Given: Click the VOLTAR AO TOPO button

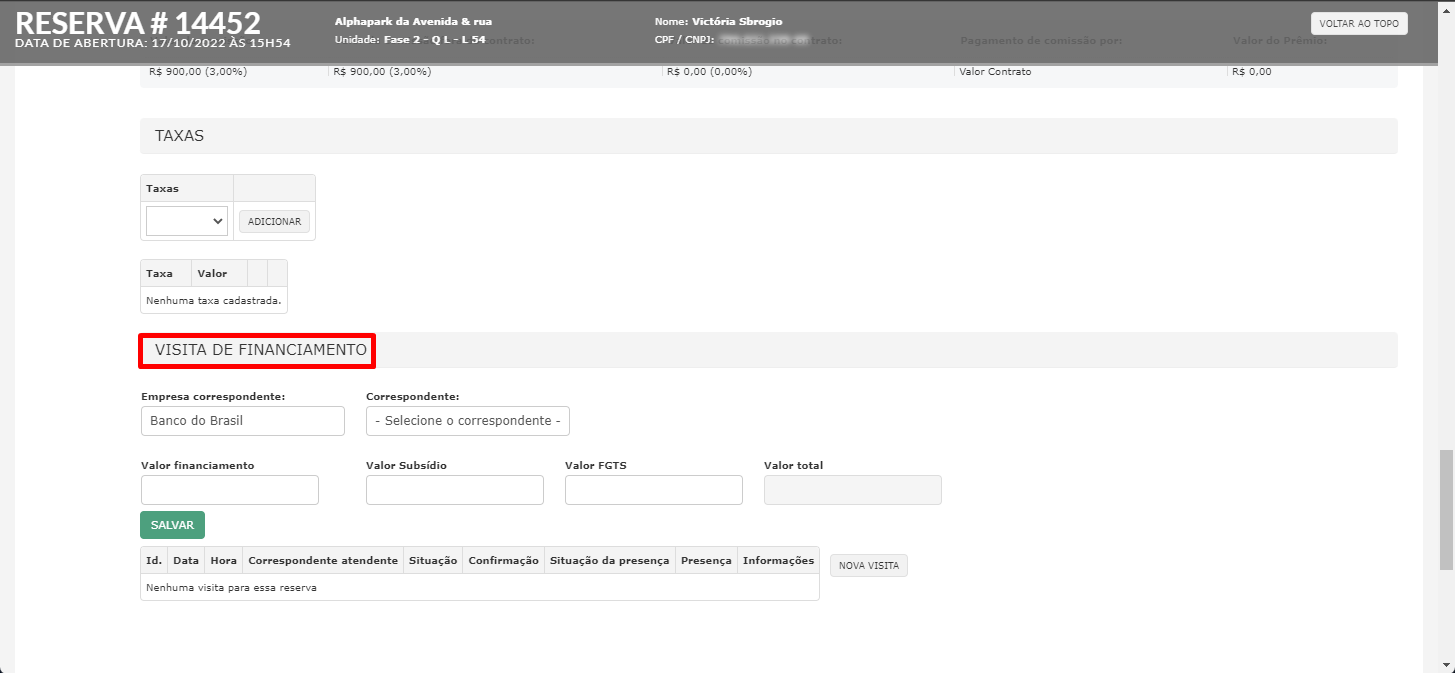Looking at the screenshot, I should pos(1359,23).
